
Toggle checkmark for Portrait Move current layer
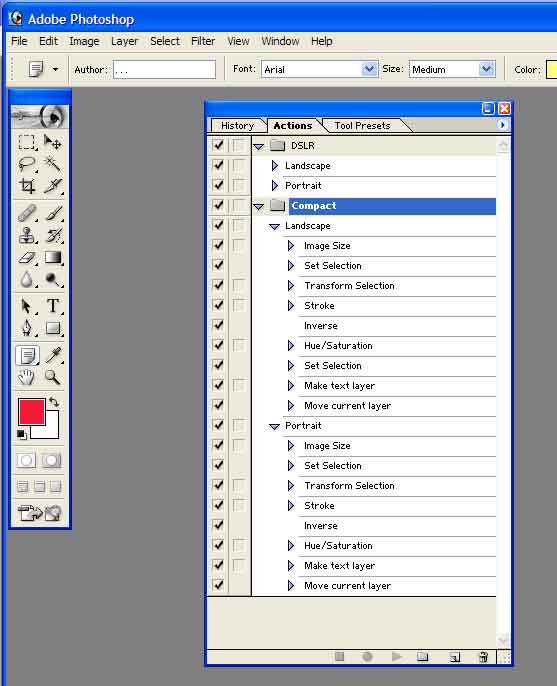[x=218, y=584]
